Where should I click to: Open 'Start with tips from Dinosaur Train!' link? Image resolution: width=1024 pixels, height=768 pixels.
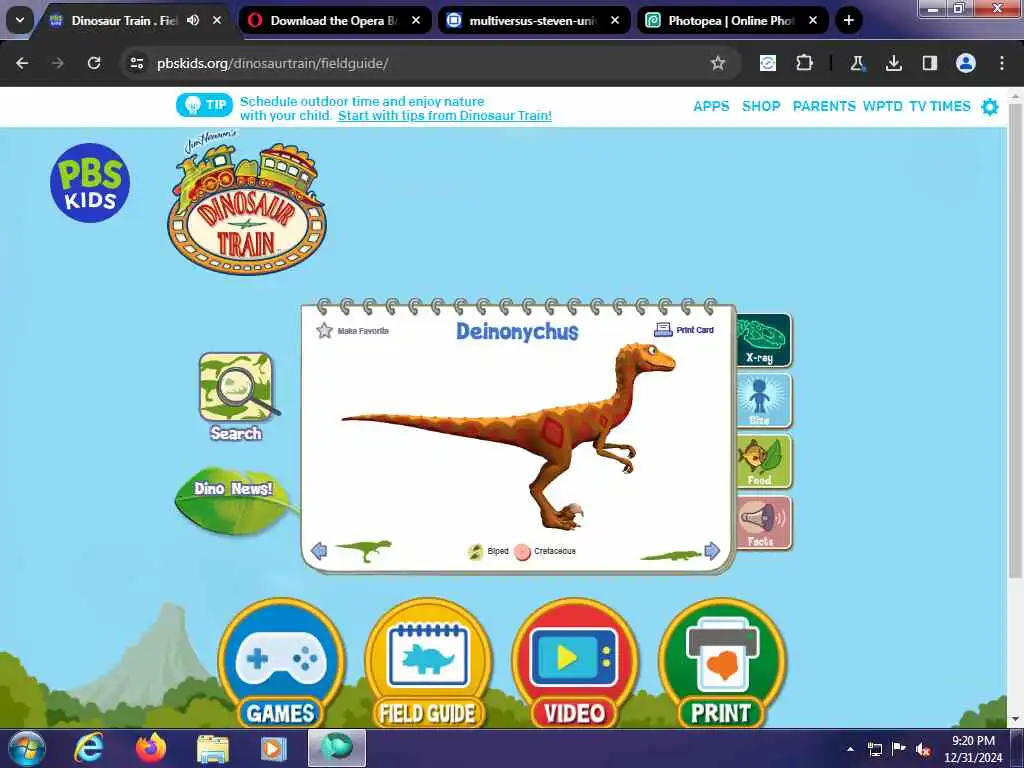(445, 116)
